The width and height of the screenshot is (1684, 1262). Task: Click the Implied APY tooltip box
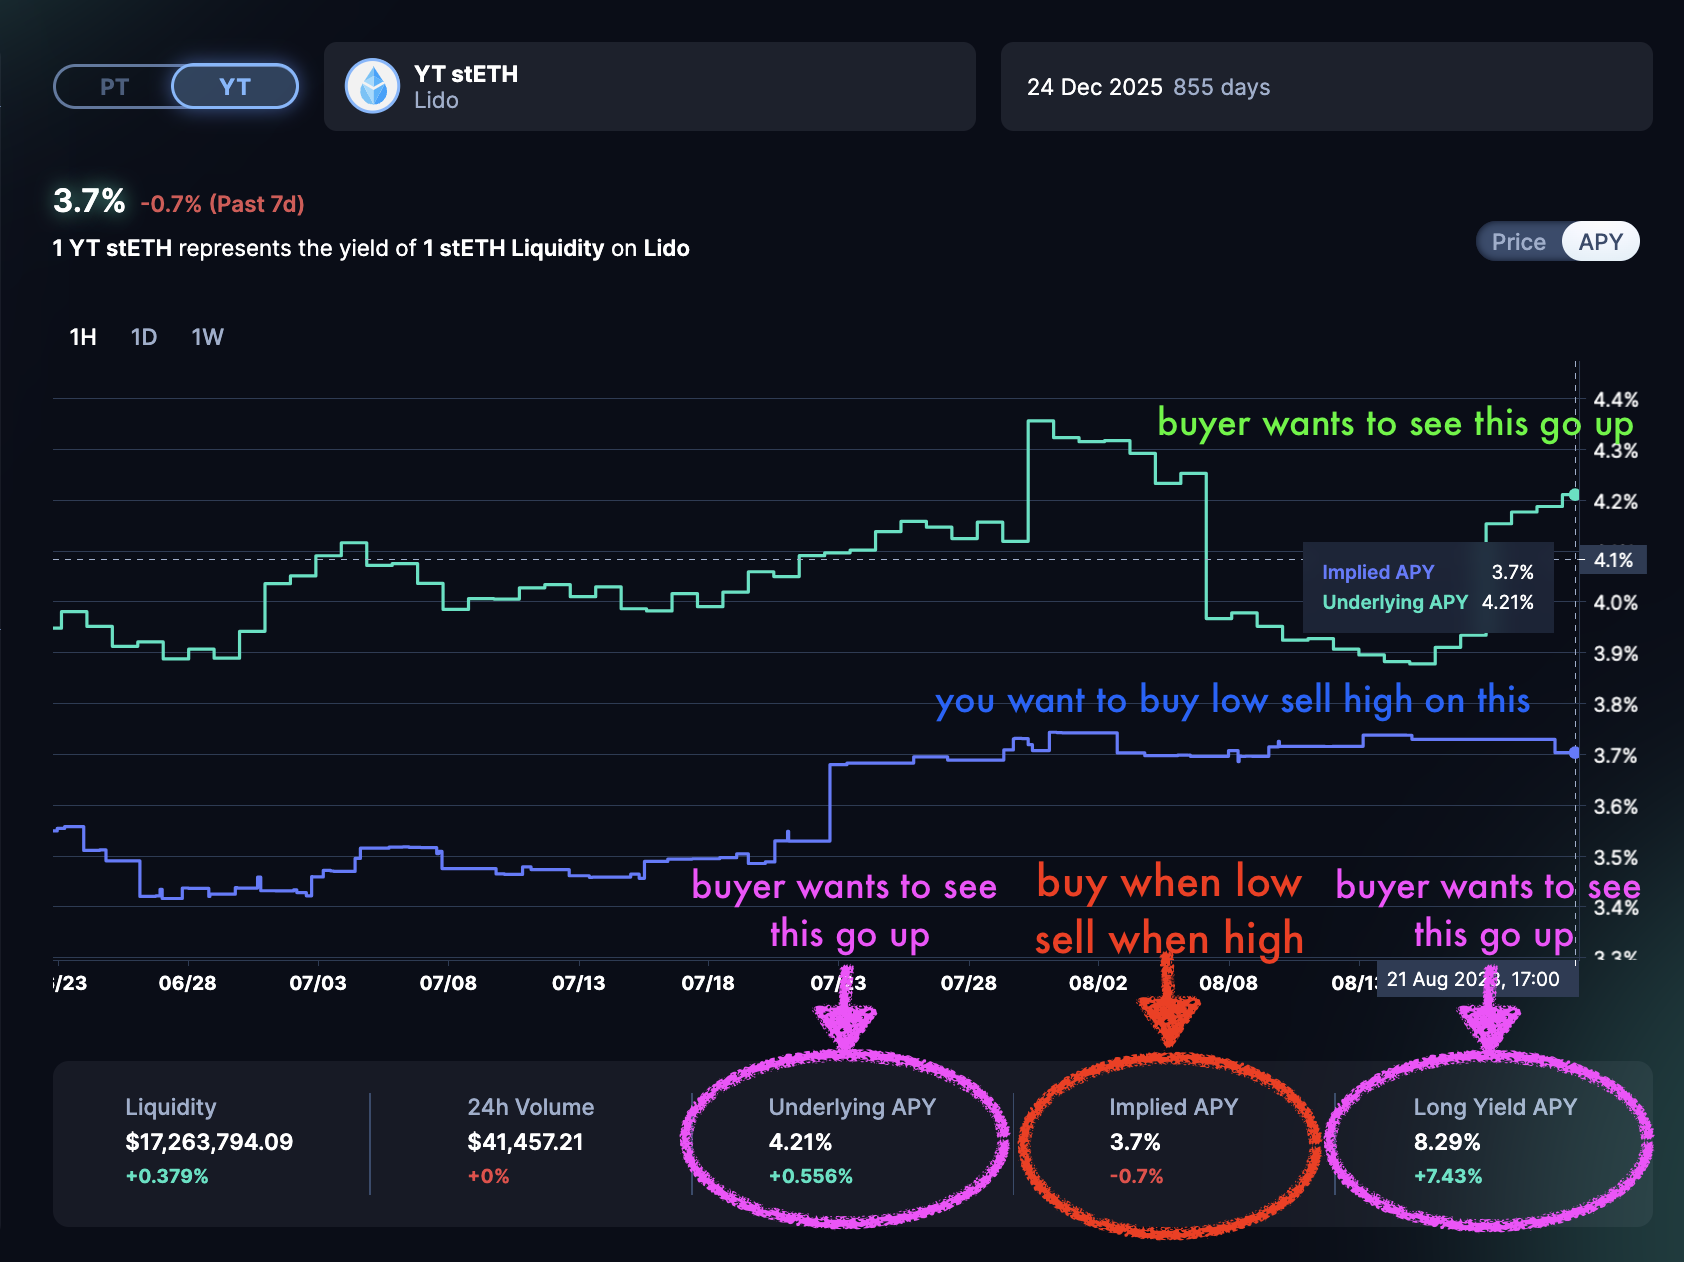pos(1427,587)
